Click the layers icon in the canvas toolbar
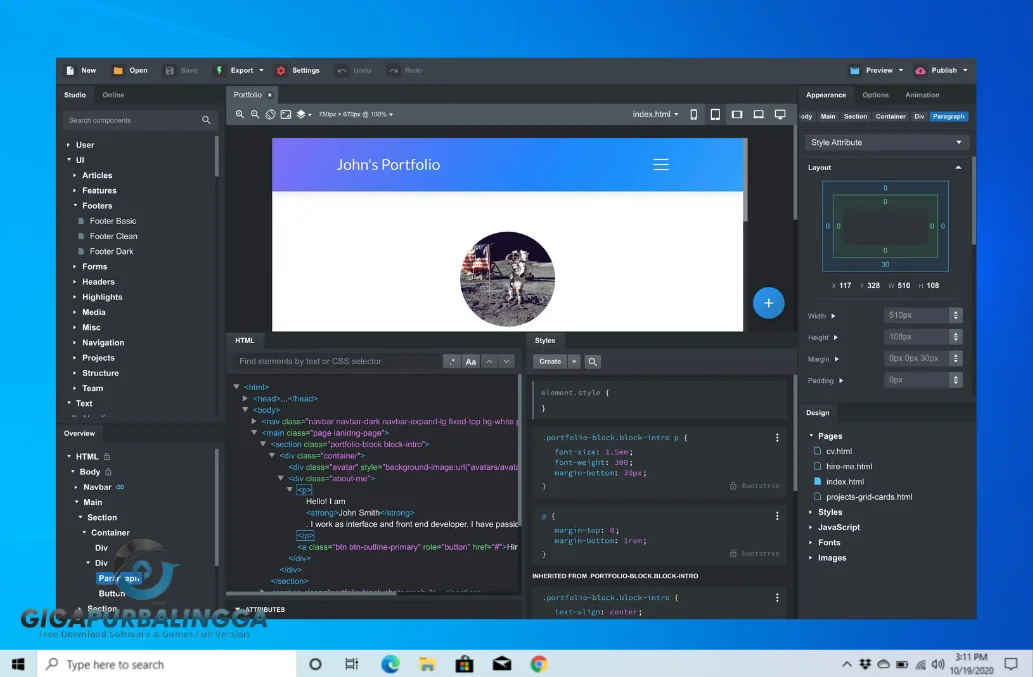Screen dimensions: 1033x677 pyautogui.click(x=301, y=114)
